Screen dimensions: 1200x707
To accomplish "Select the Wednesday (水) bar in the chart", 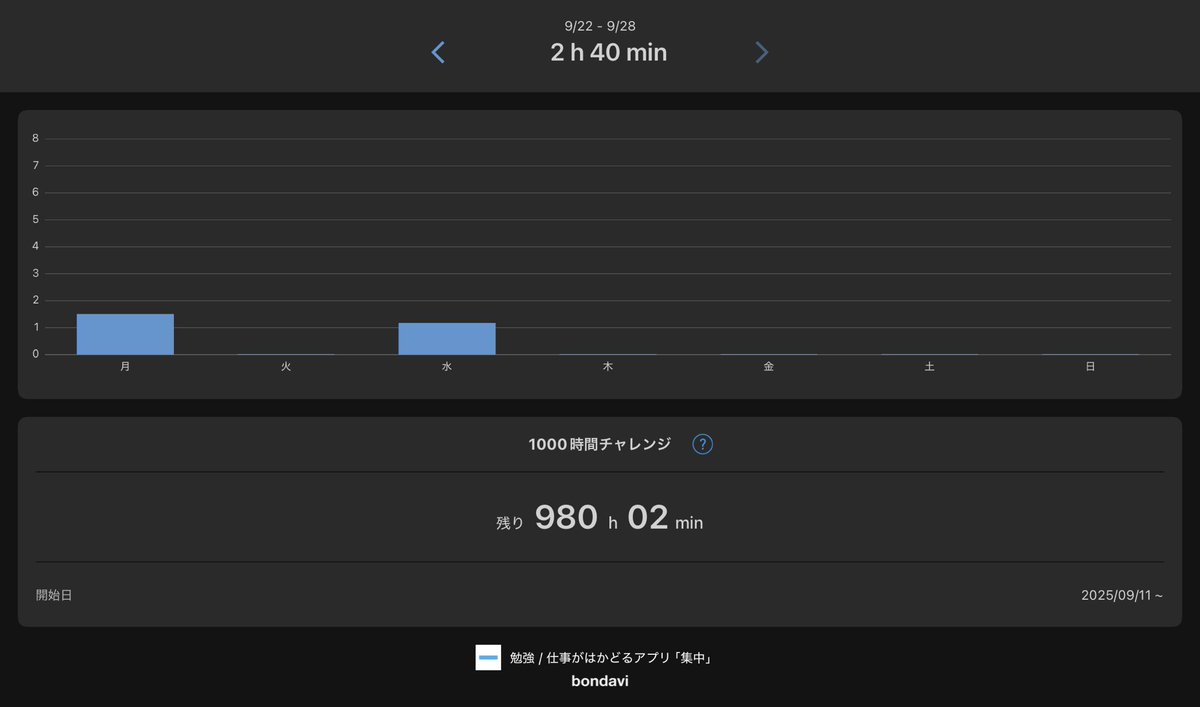I will pyautogui.click(x=447, y=338).
